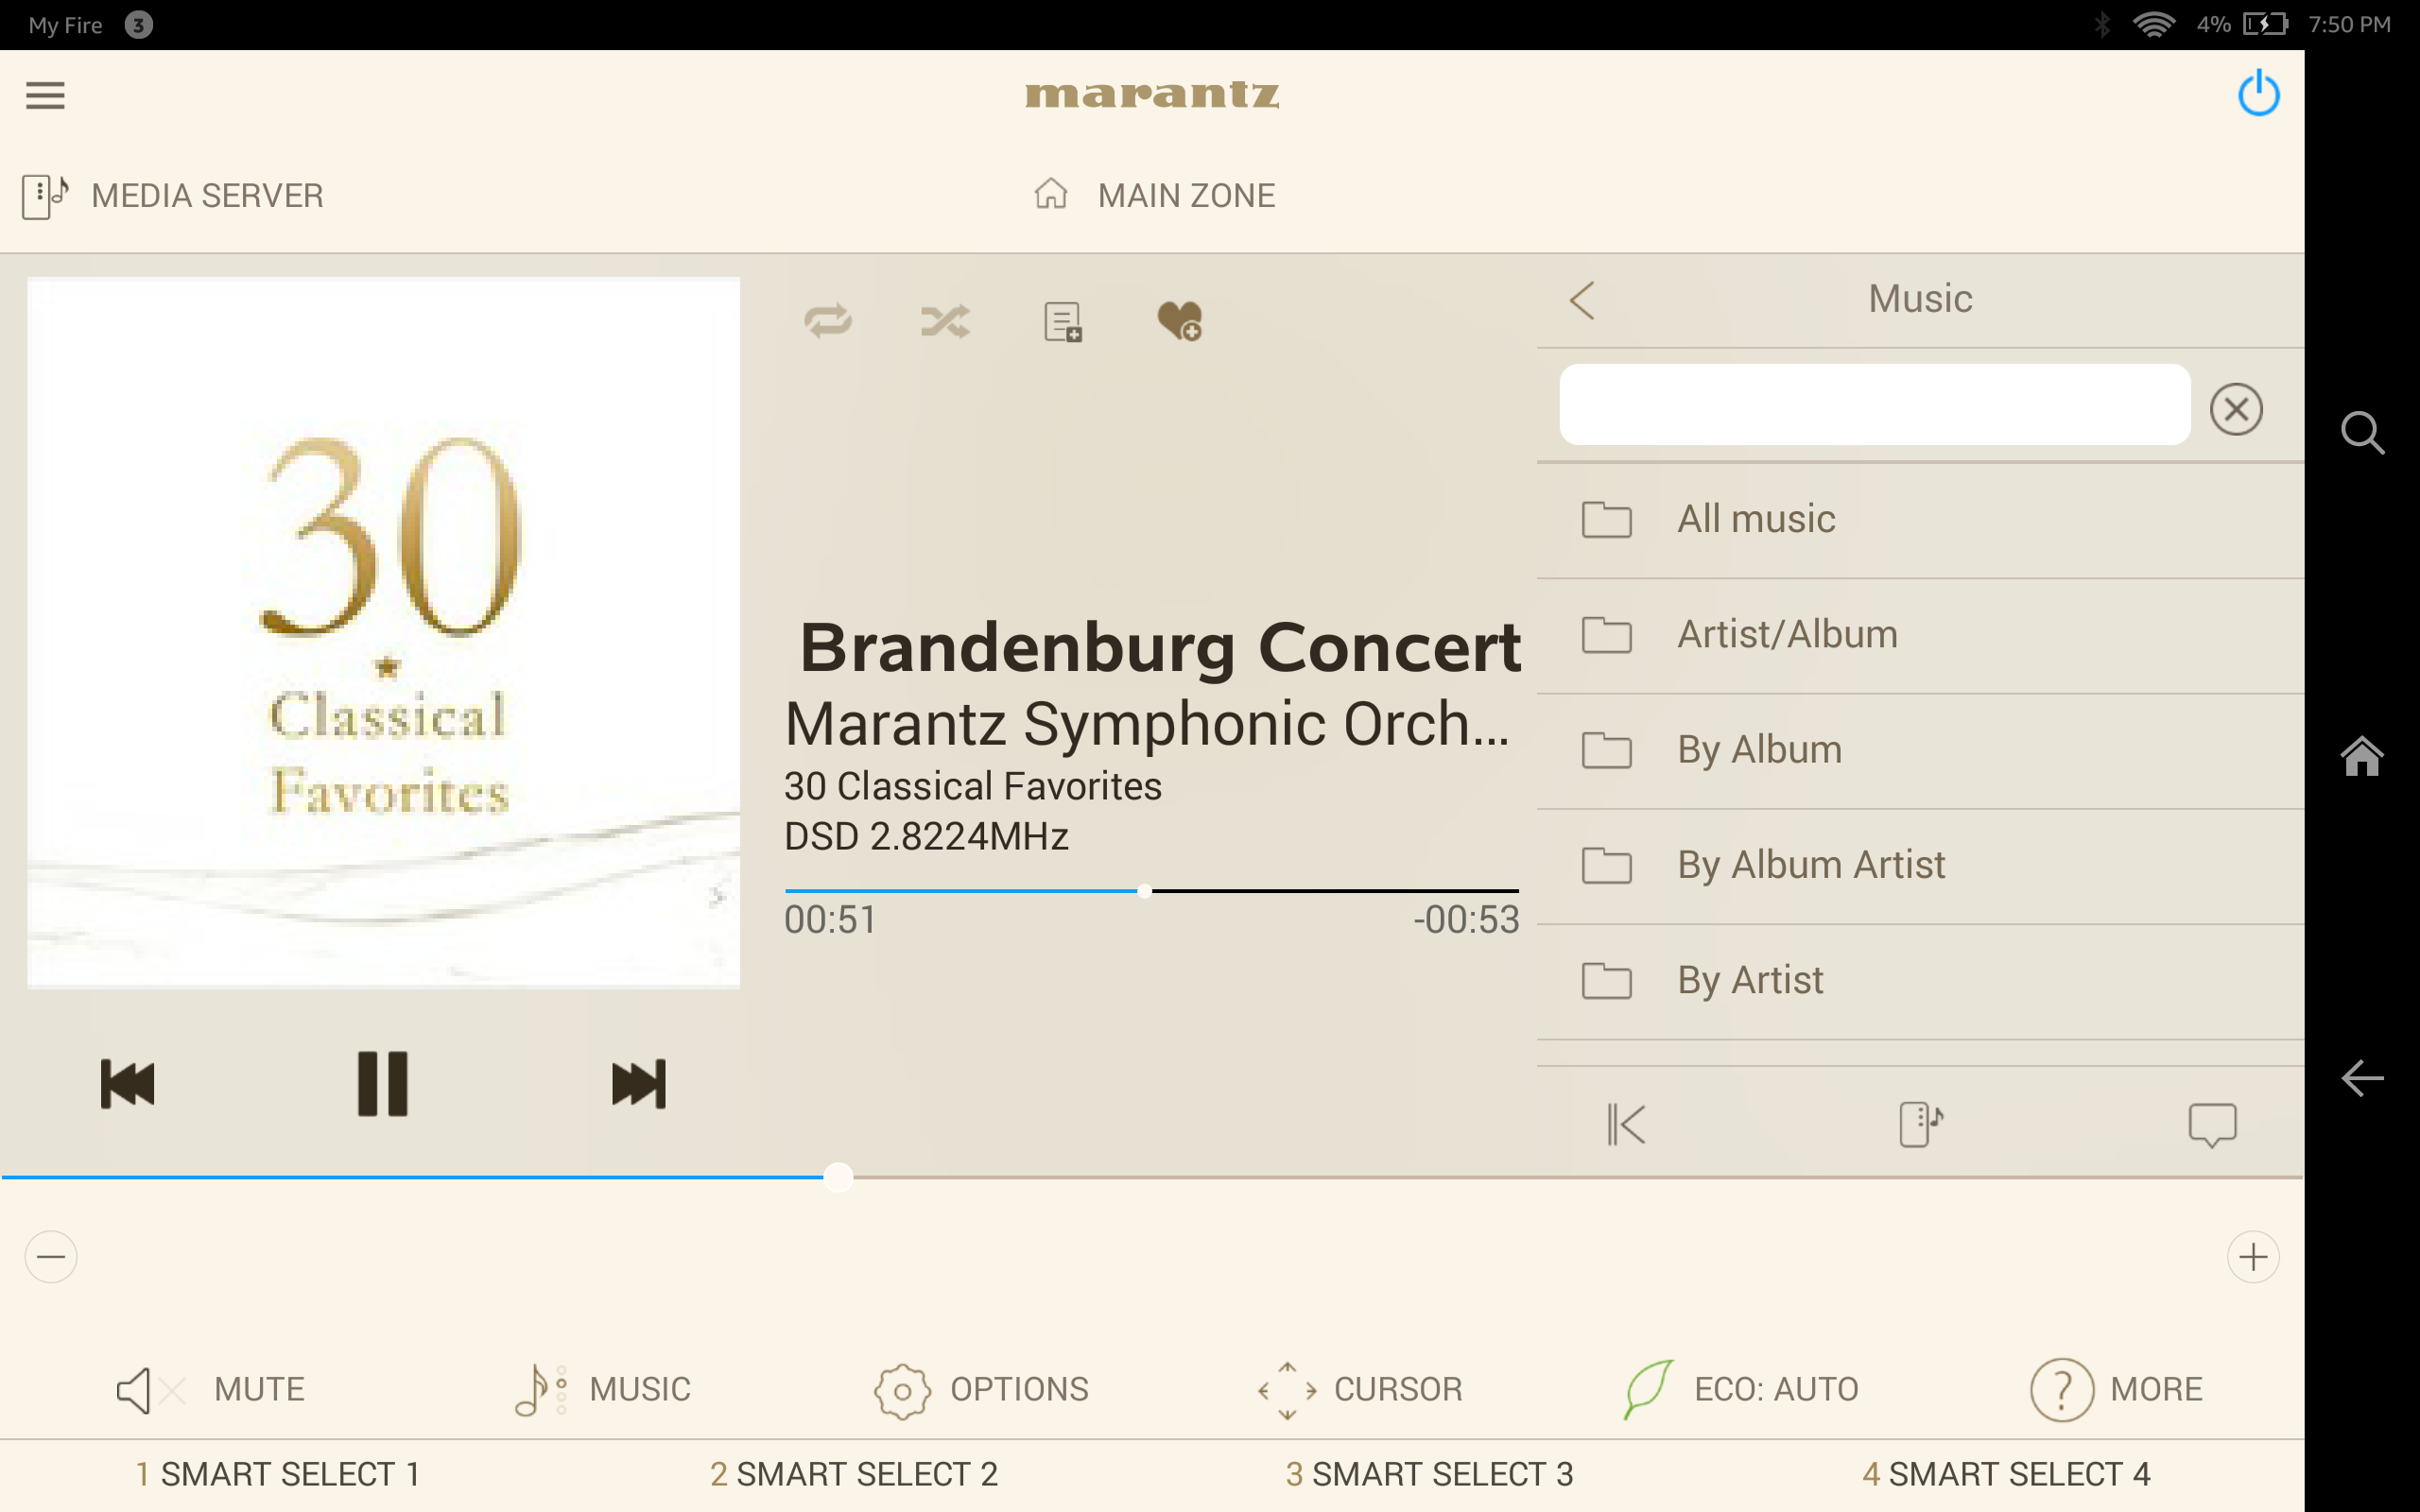
Task: Open the search function from the right sidebar
Action: click(2363, 433)
